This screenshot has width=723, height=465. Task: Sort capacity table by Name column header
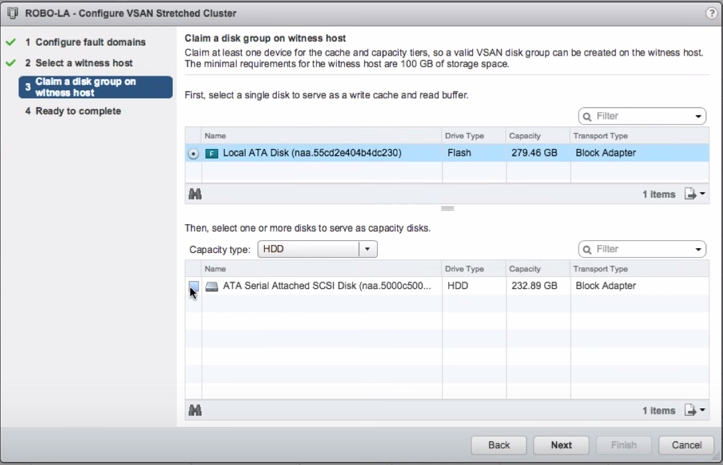click(321, 268)
